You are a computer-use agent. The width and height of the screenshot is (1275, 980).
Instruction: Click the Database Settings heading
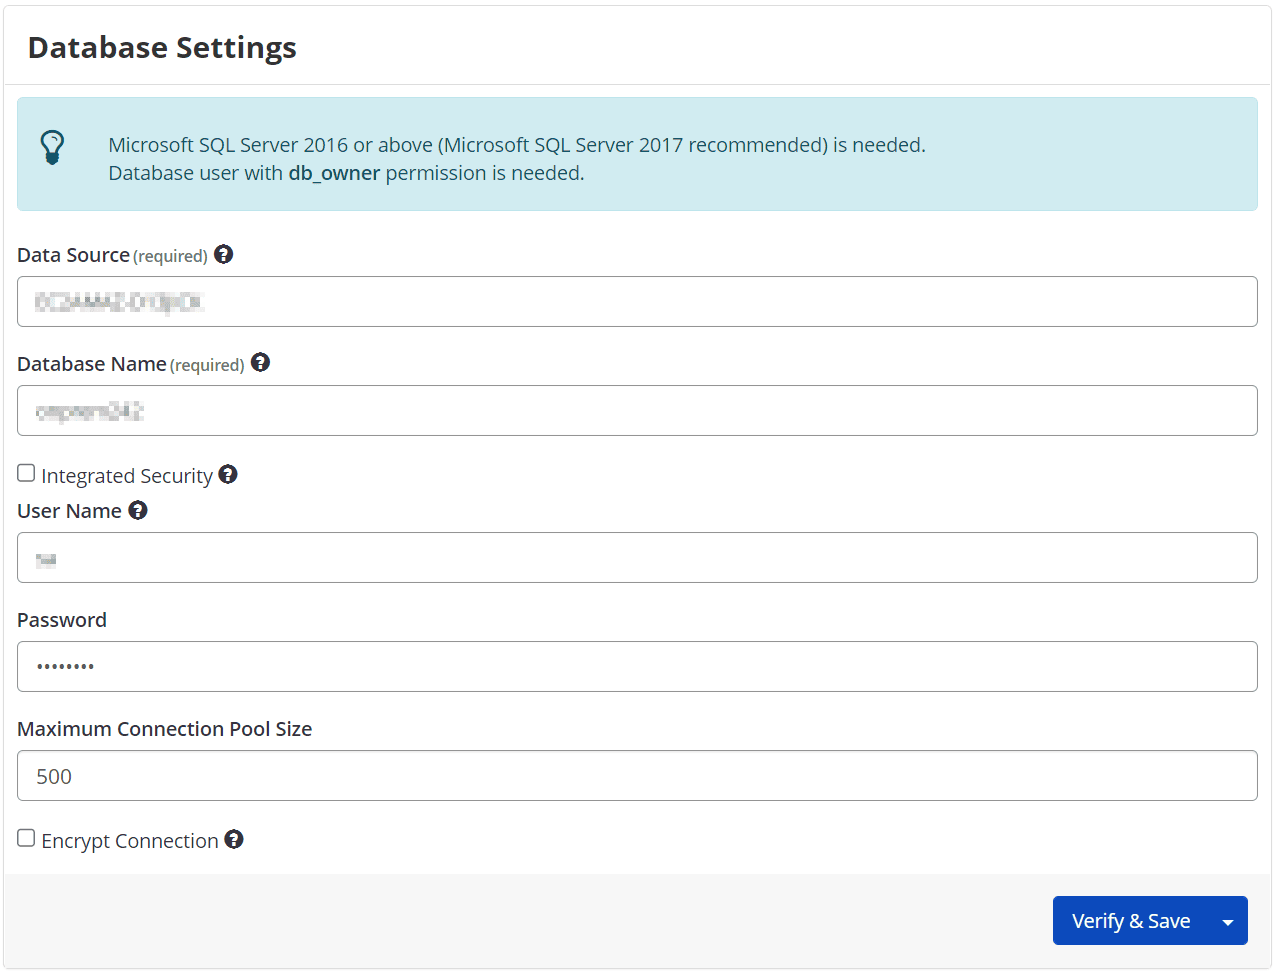[161, 47]
